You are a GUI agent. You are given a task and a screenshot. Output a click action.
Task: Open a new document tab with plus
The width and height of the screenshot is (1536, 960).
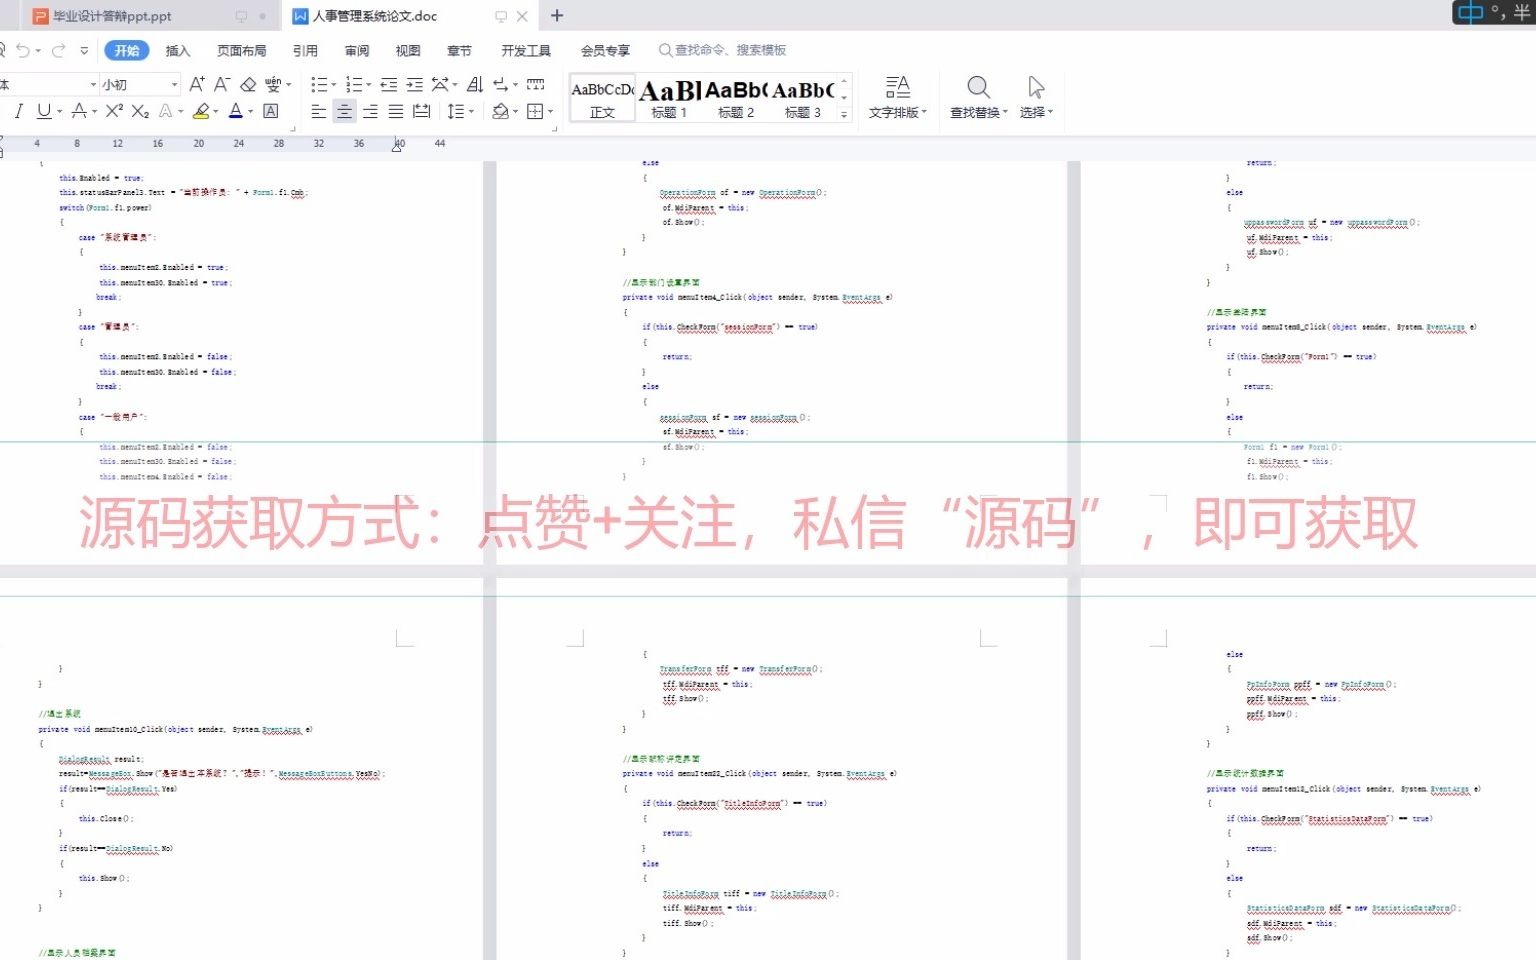pos(557,16)
